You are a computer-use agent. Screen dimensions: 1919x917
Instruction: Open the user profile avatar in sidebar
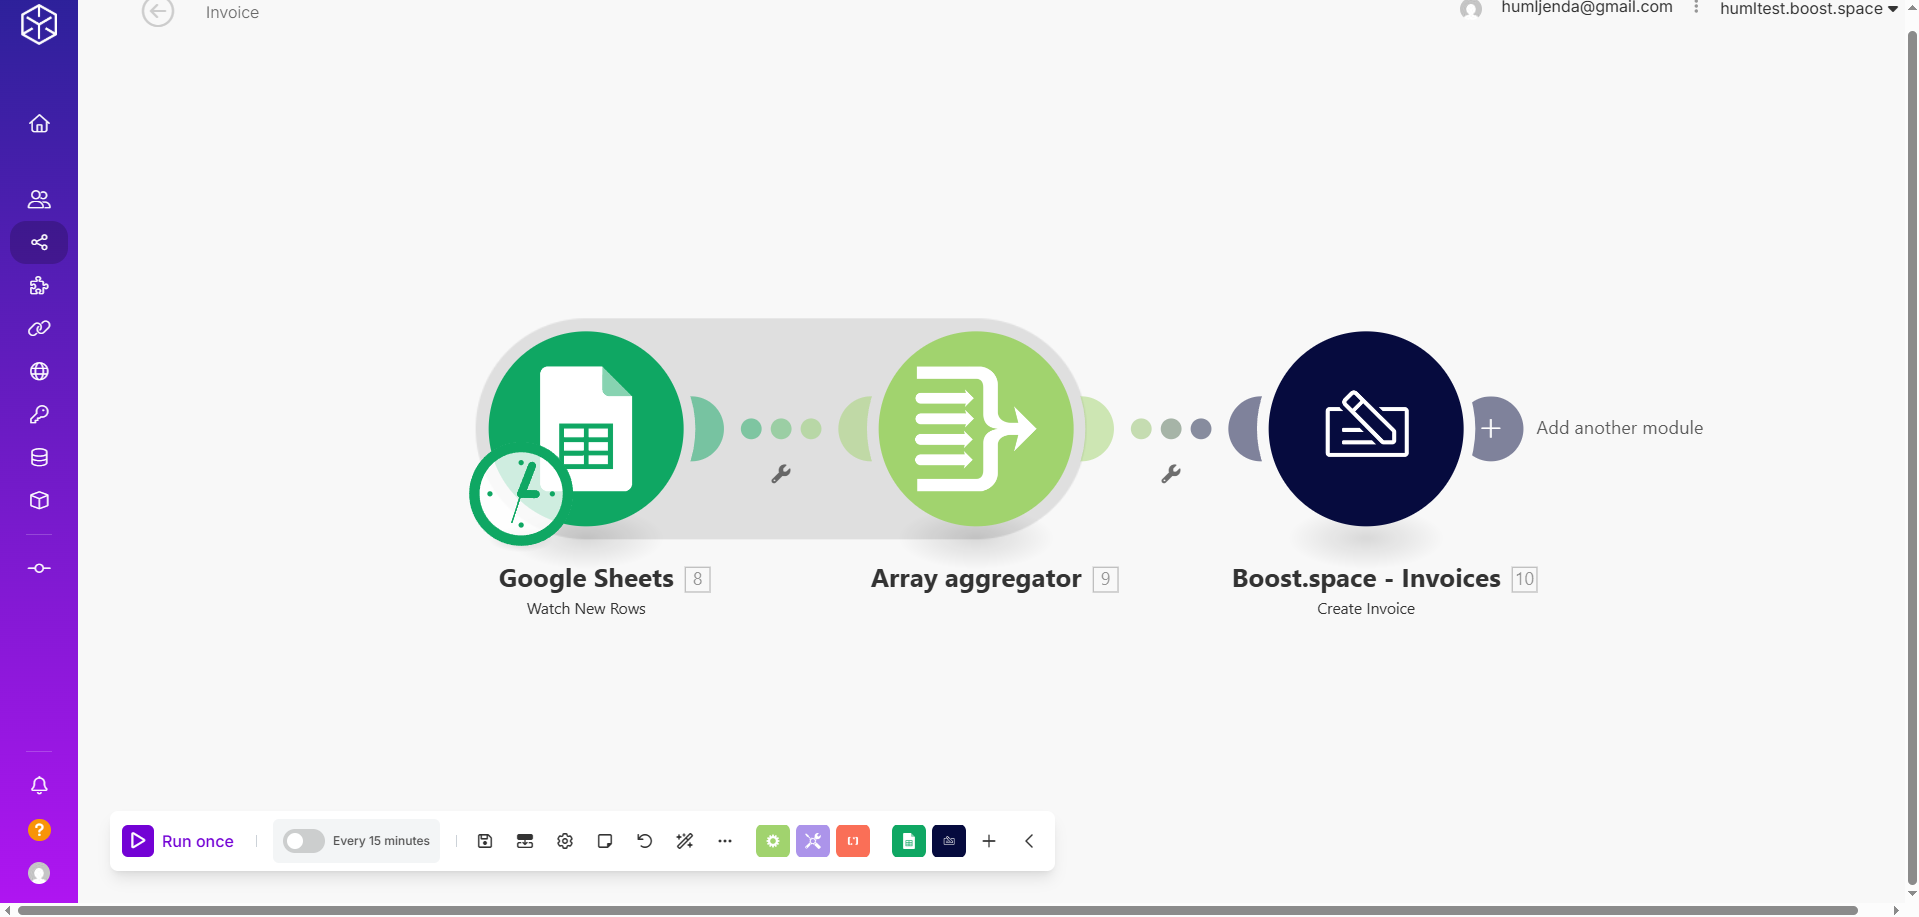tap(39, 873)
